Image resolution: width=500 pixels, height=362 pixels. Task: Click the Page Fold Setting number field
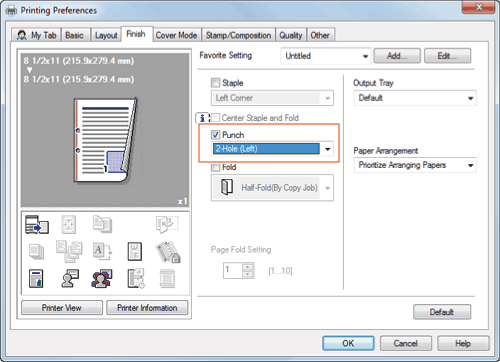click(233, 270)
